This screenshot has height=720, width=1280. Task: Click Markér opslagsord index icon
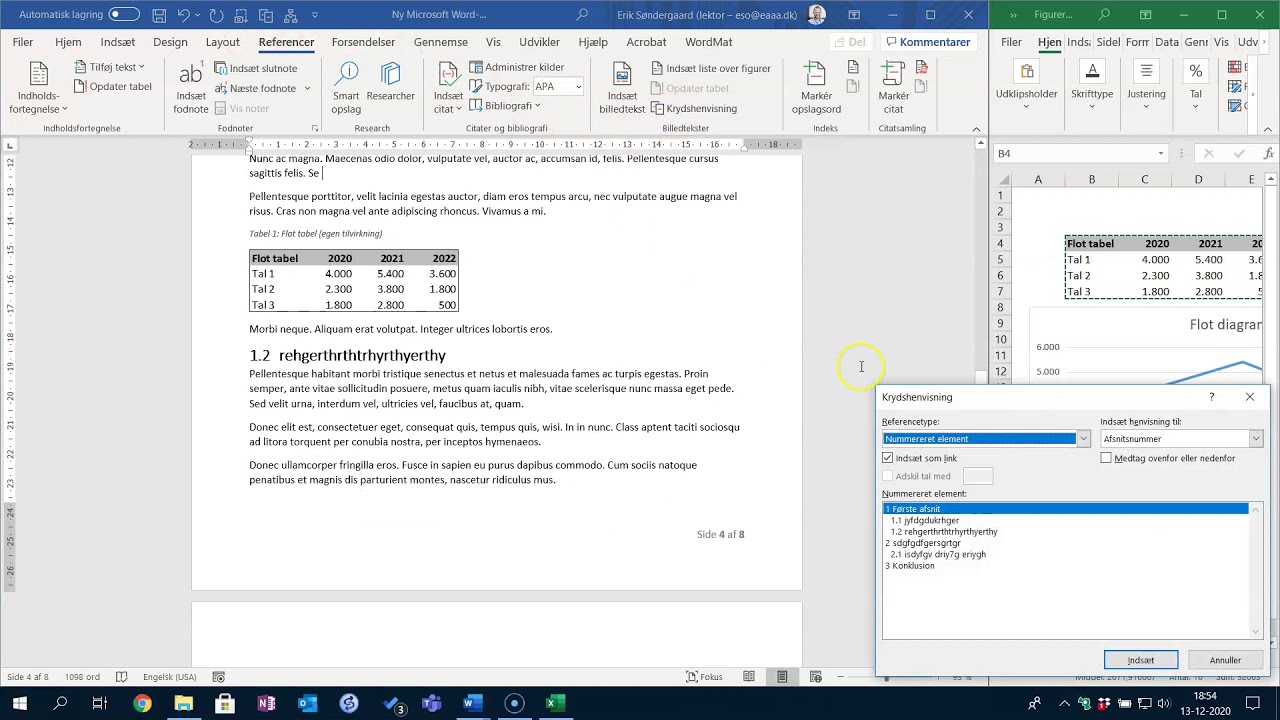click(x=816, y=88)
